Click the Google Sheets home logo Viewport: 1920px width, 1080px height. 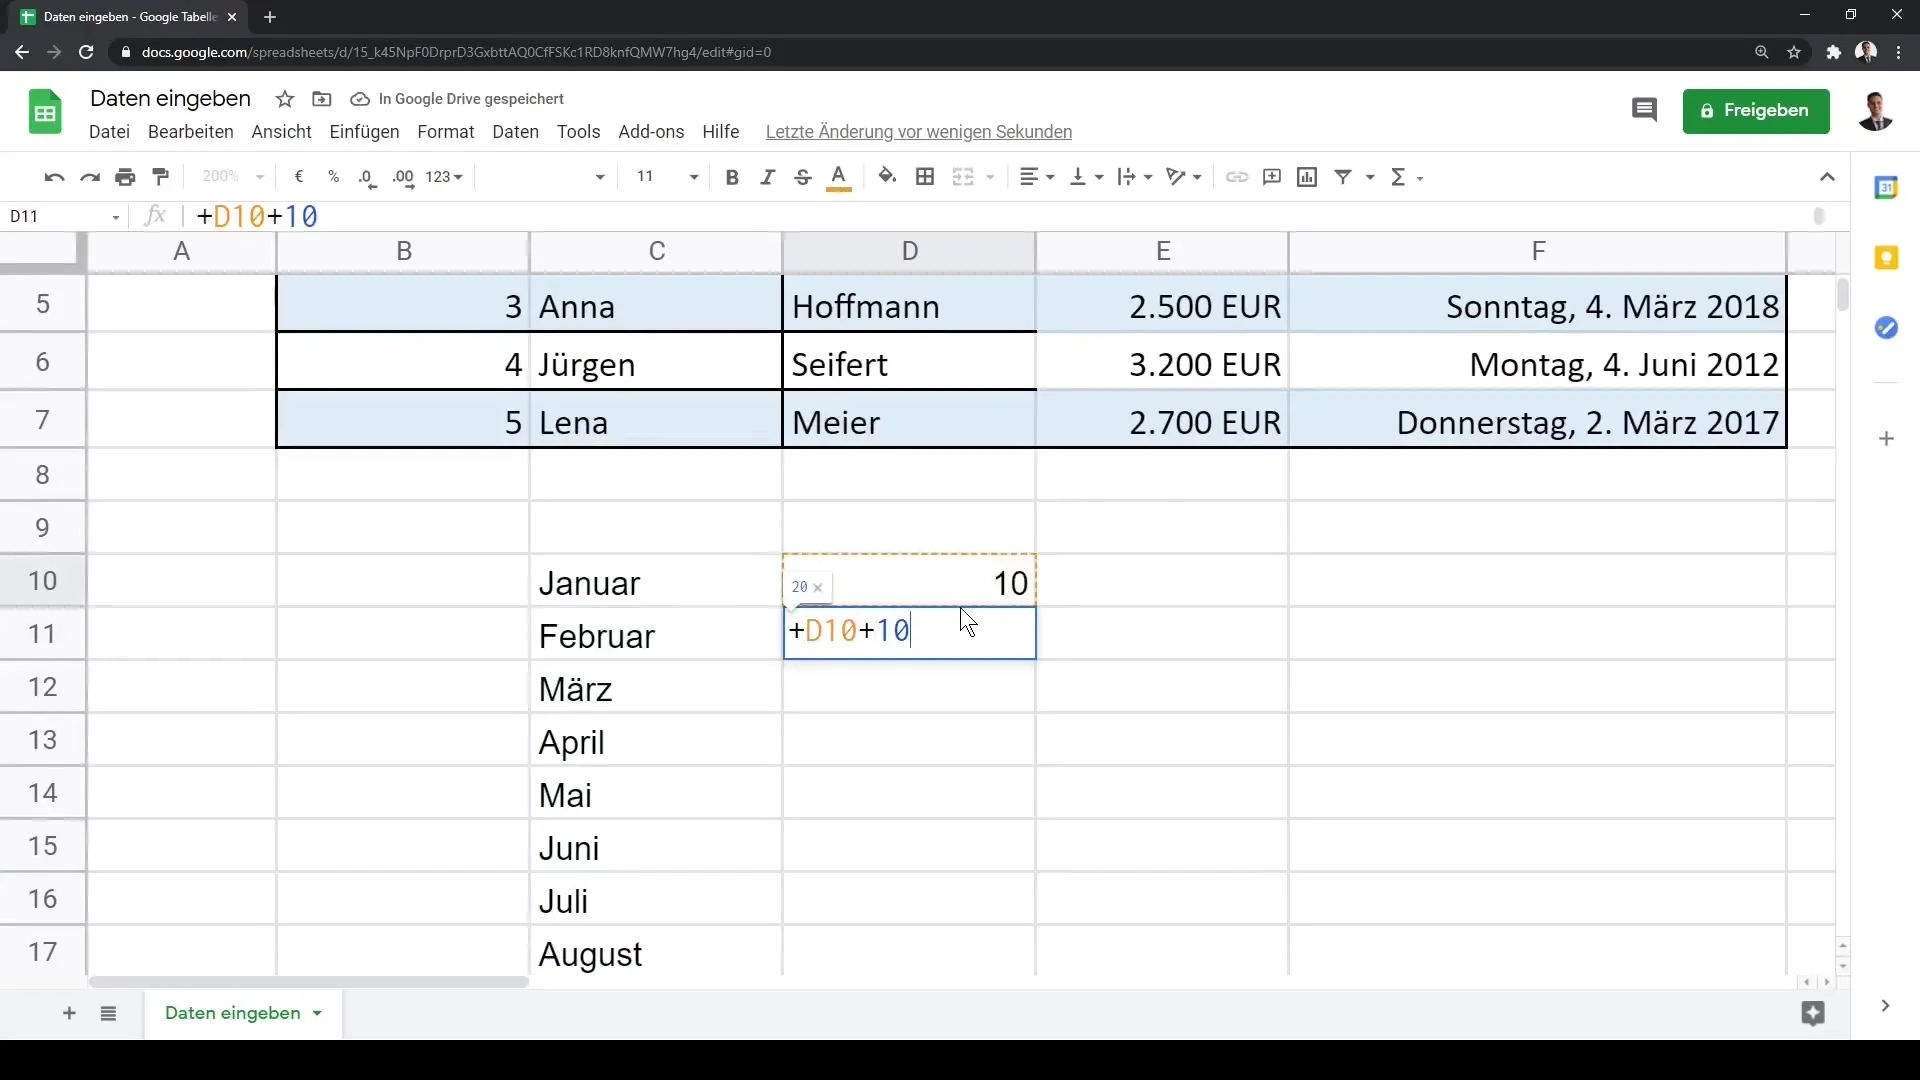[45, 111]
